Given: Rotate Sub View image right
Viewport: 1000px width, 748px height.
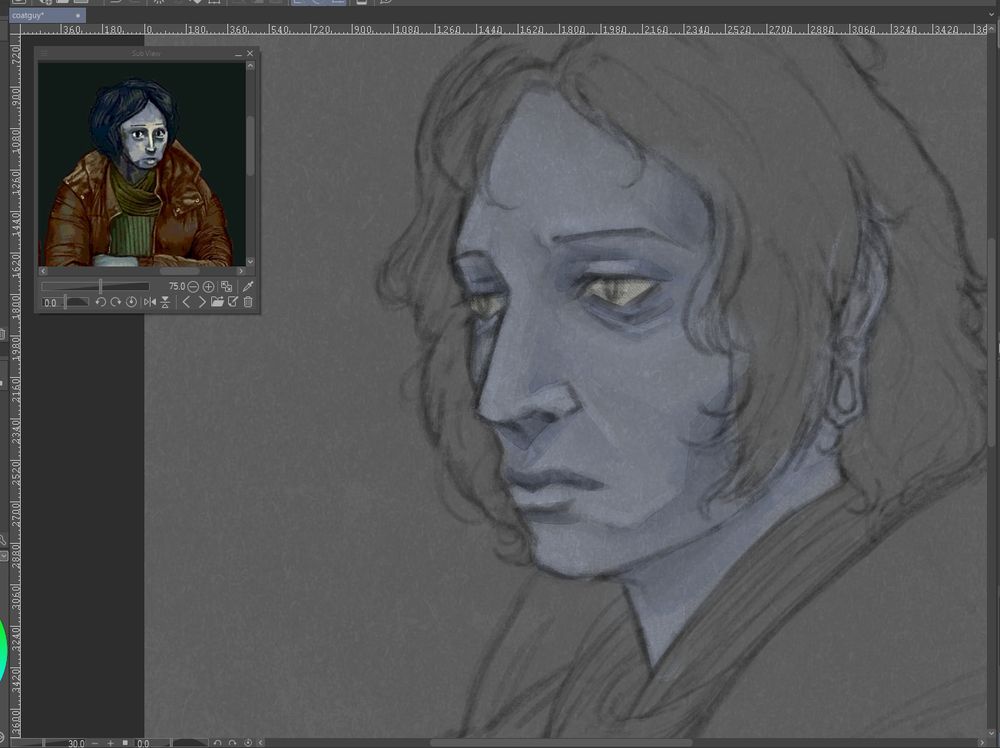Looking at the screenshot, I should (115, 302).
